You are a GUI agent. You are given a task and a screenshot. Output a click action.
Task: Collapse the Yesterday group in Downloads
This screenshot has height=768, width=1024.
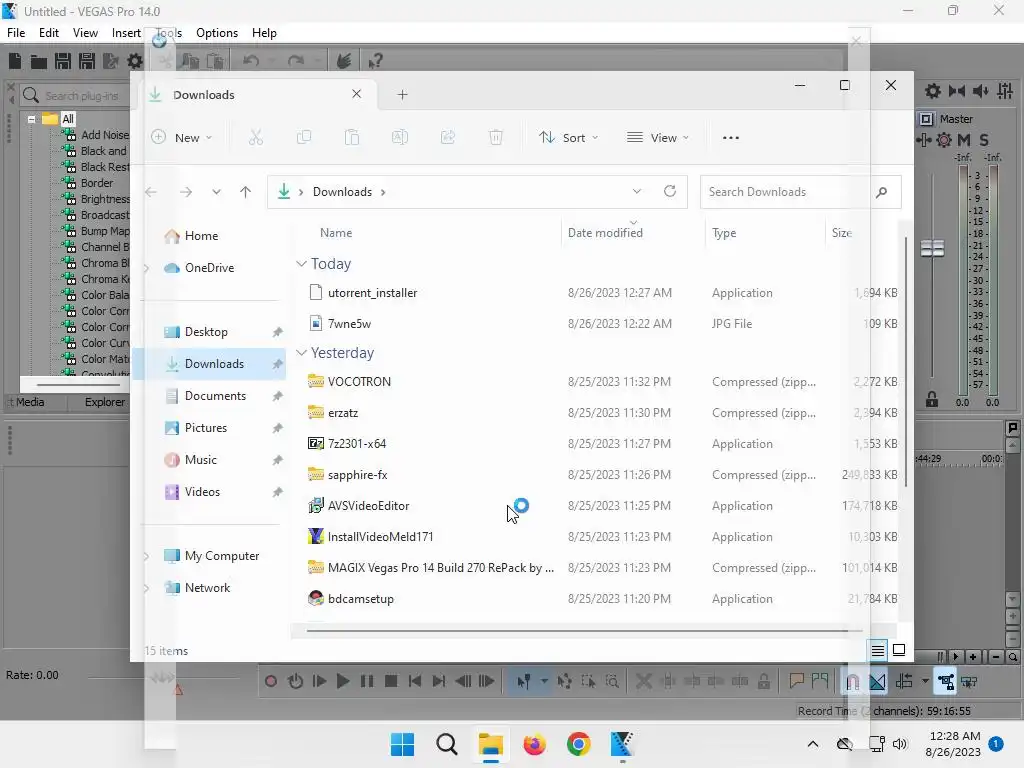pyautogui.click(x=301, y=353)
